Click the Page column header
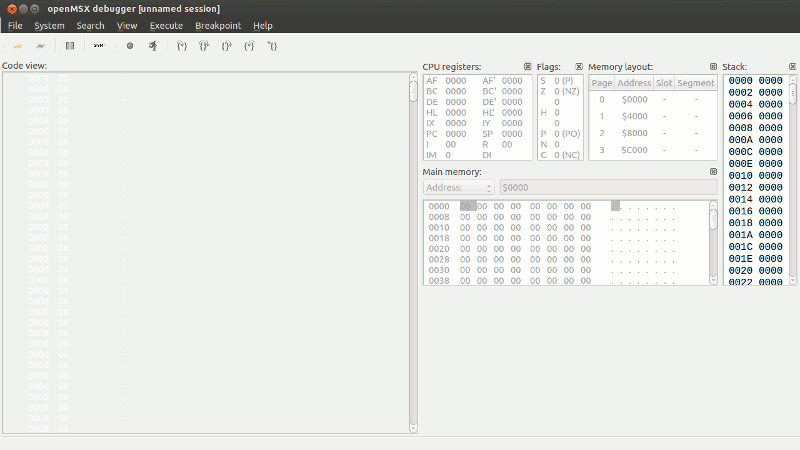 (x=602, y=83)
